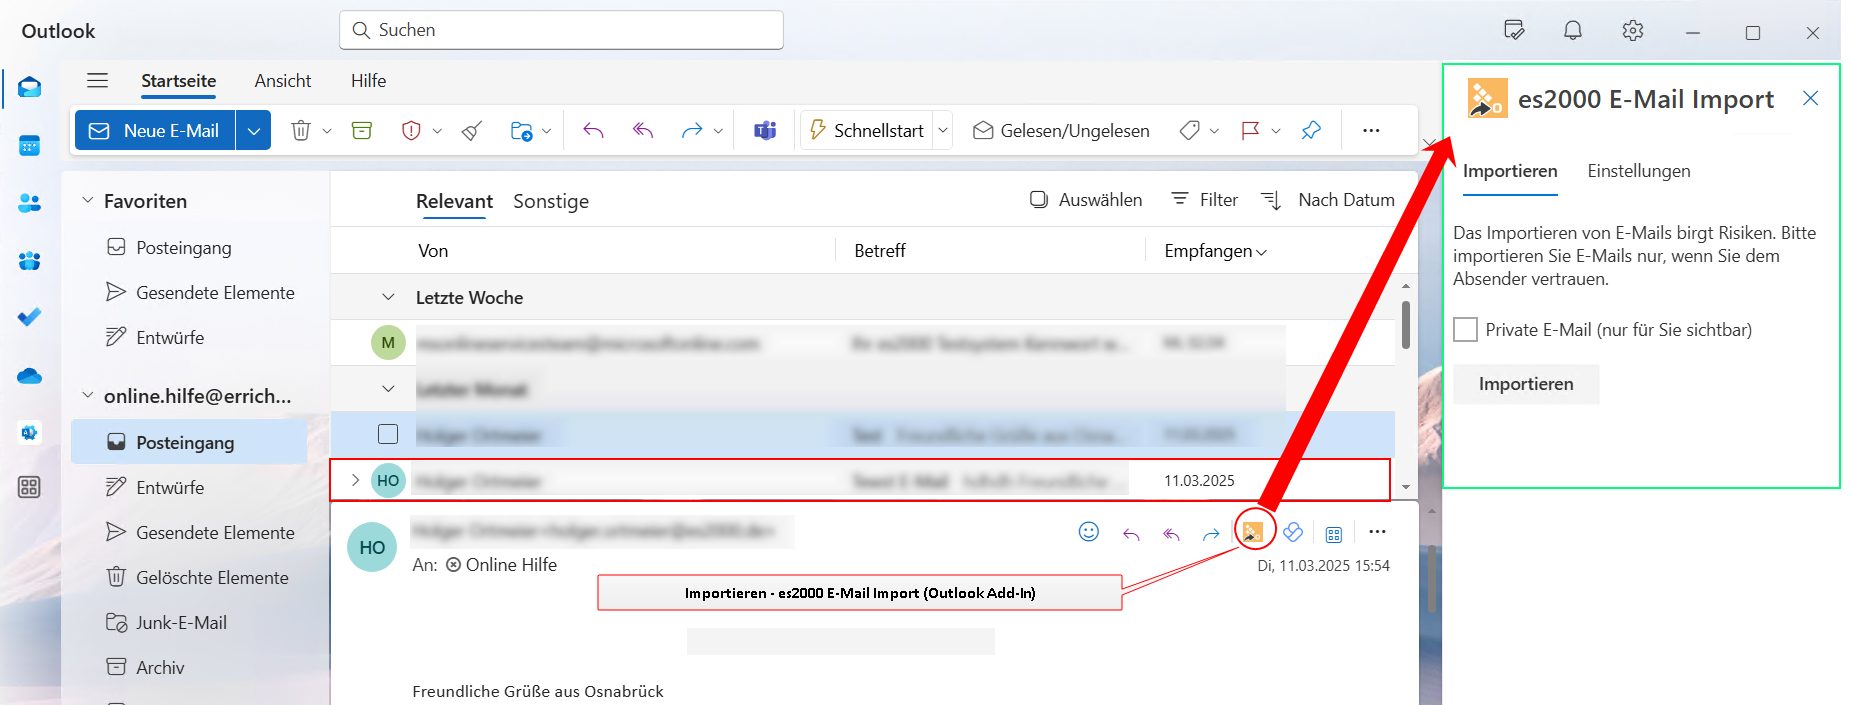The image size is (1852, 705).
Task: Open the notifications bell
Action: pos(1573,31)
